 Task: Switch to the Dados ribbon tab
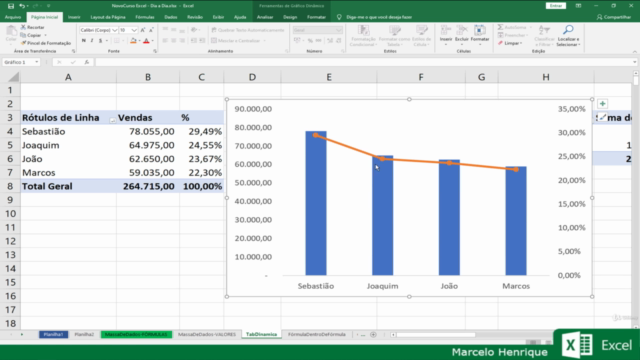pos(171,17)
